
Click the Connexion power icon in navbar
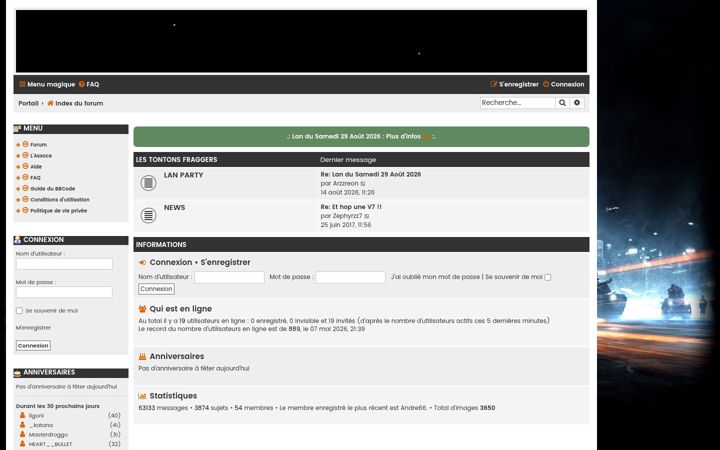point(546,84)
